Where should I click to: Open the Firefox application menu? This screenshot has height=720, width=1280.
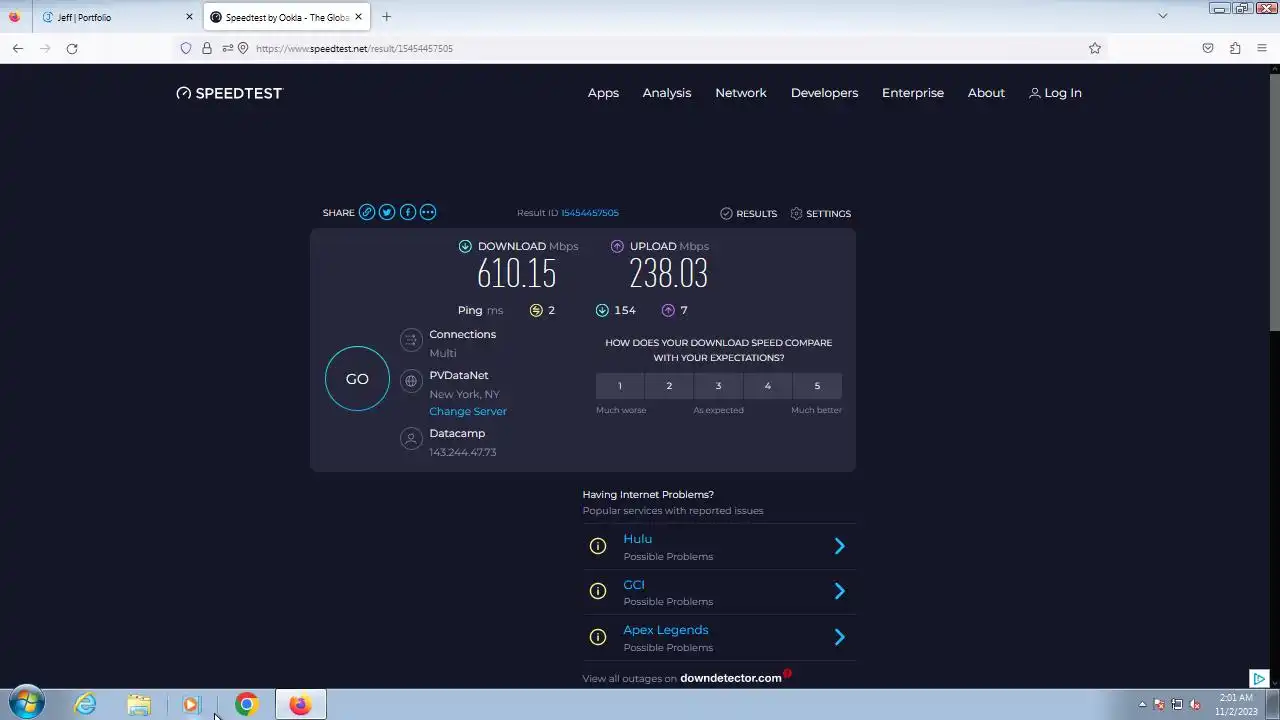(1262, 48)
